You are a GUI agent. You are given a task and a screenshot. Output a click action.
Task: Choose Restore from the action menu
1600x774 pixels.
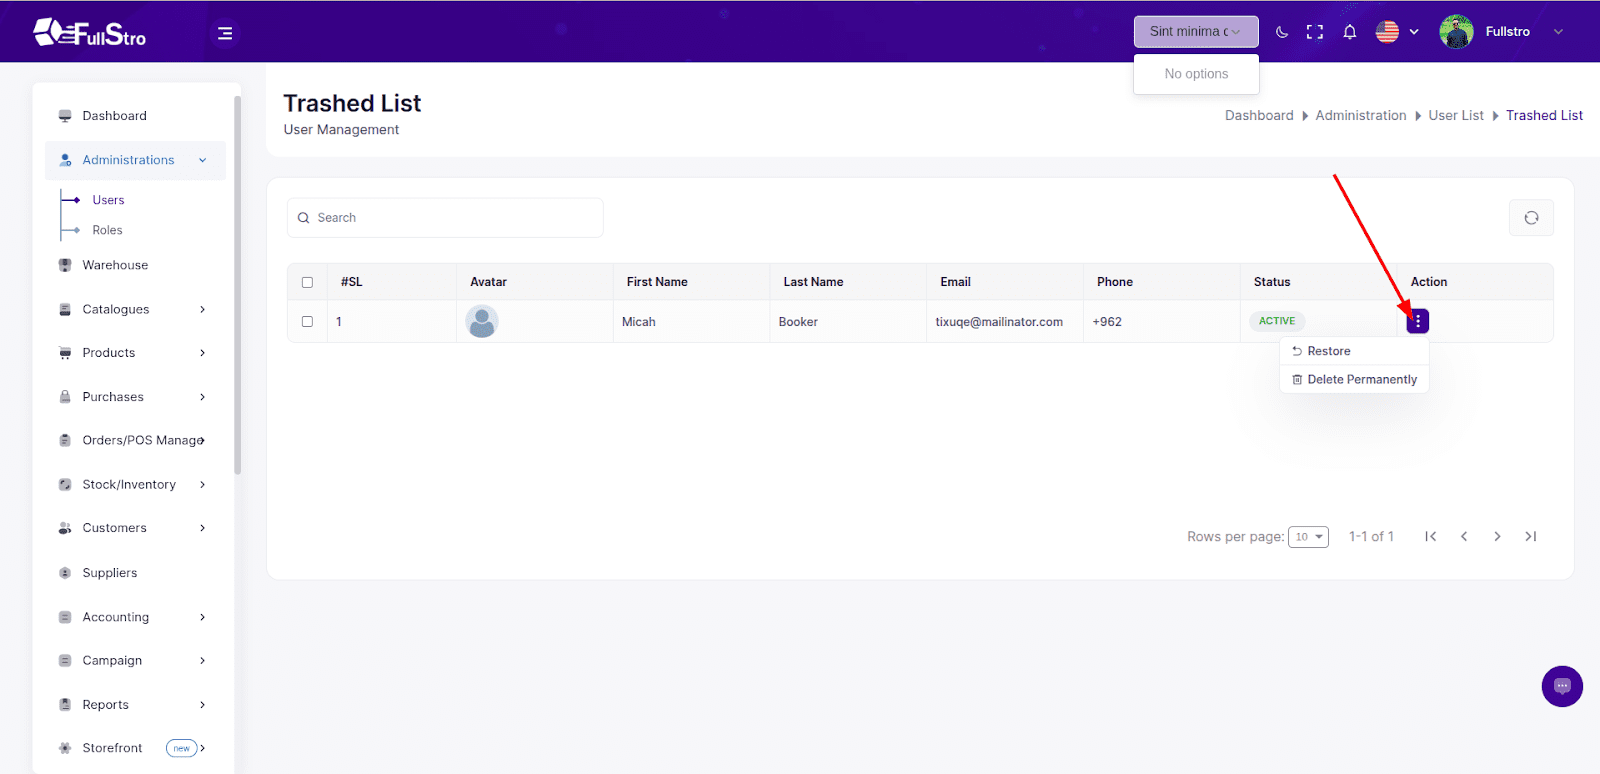coord(1328,351)
